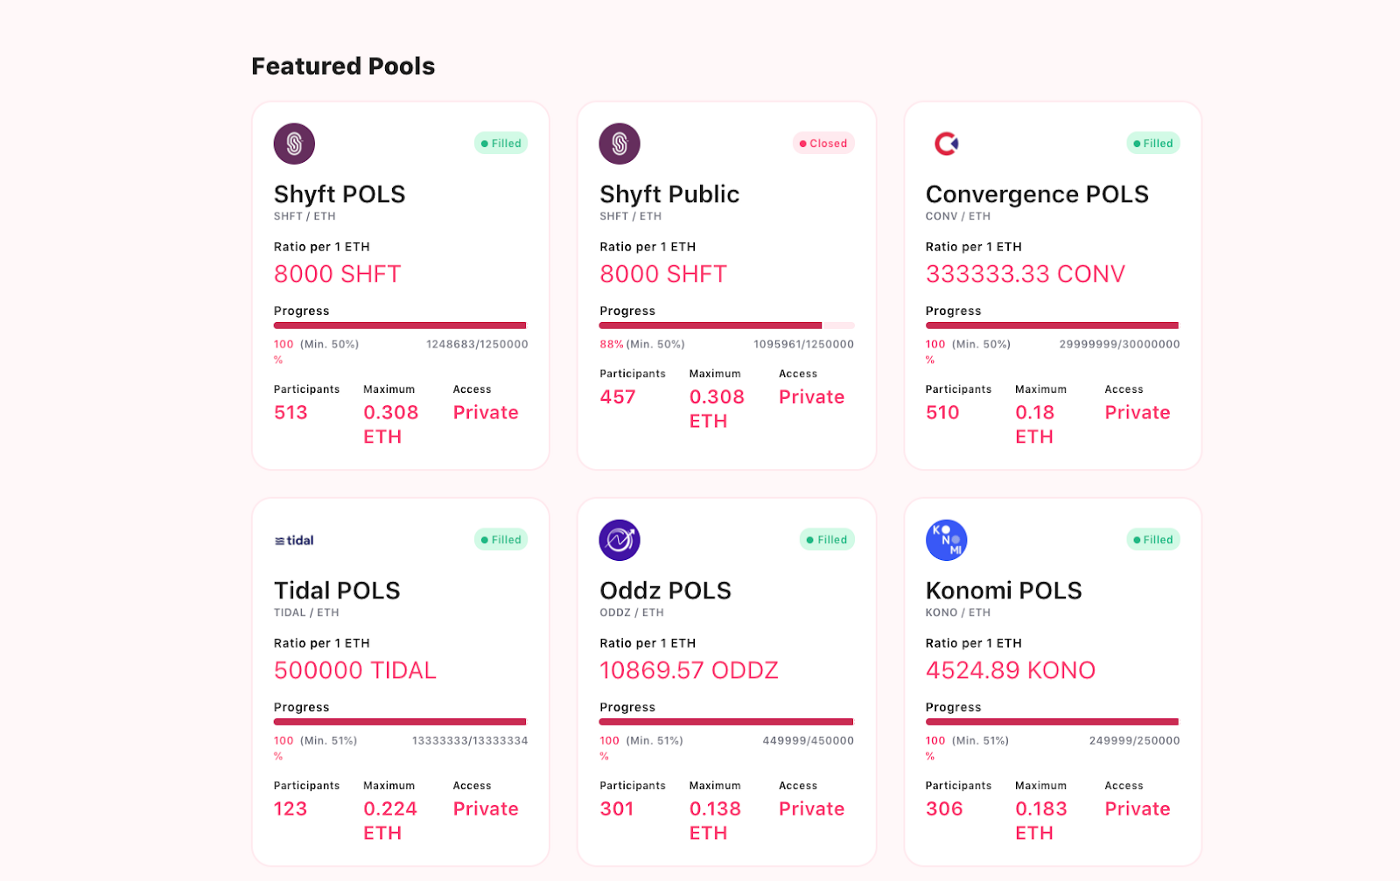Click the Tidal POLS progress bar
The image size is (1400, 881).
[x=400, y=721]
